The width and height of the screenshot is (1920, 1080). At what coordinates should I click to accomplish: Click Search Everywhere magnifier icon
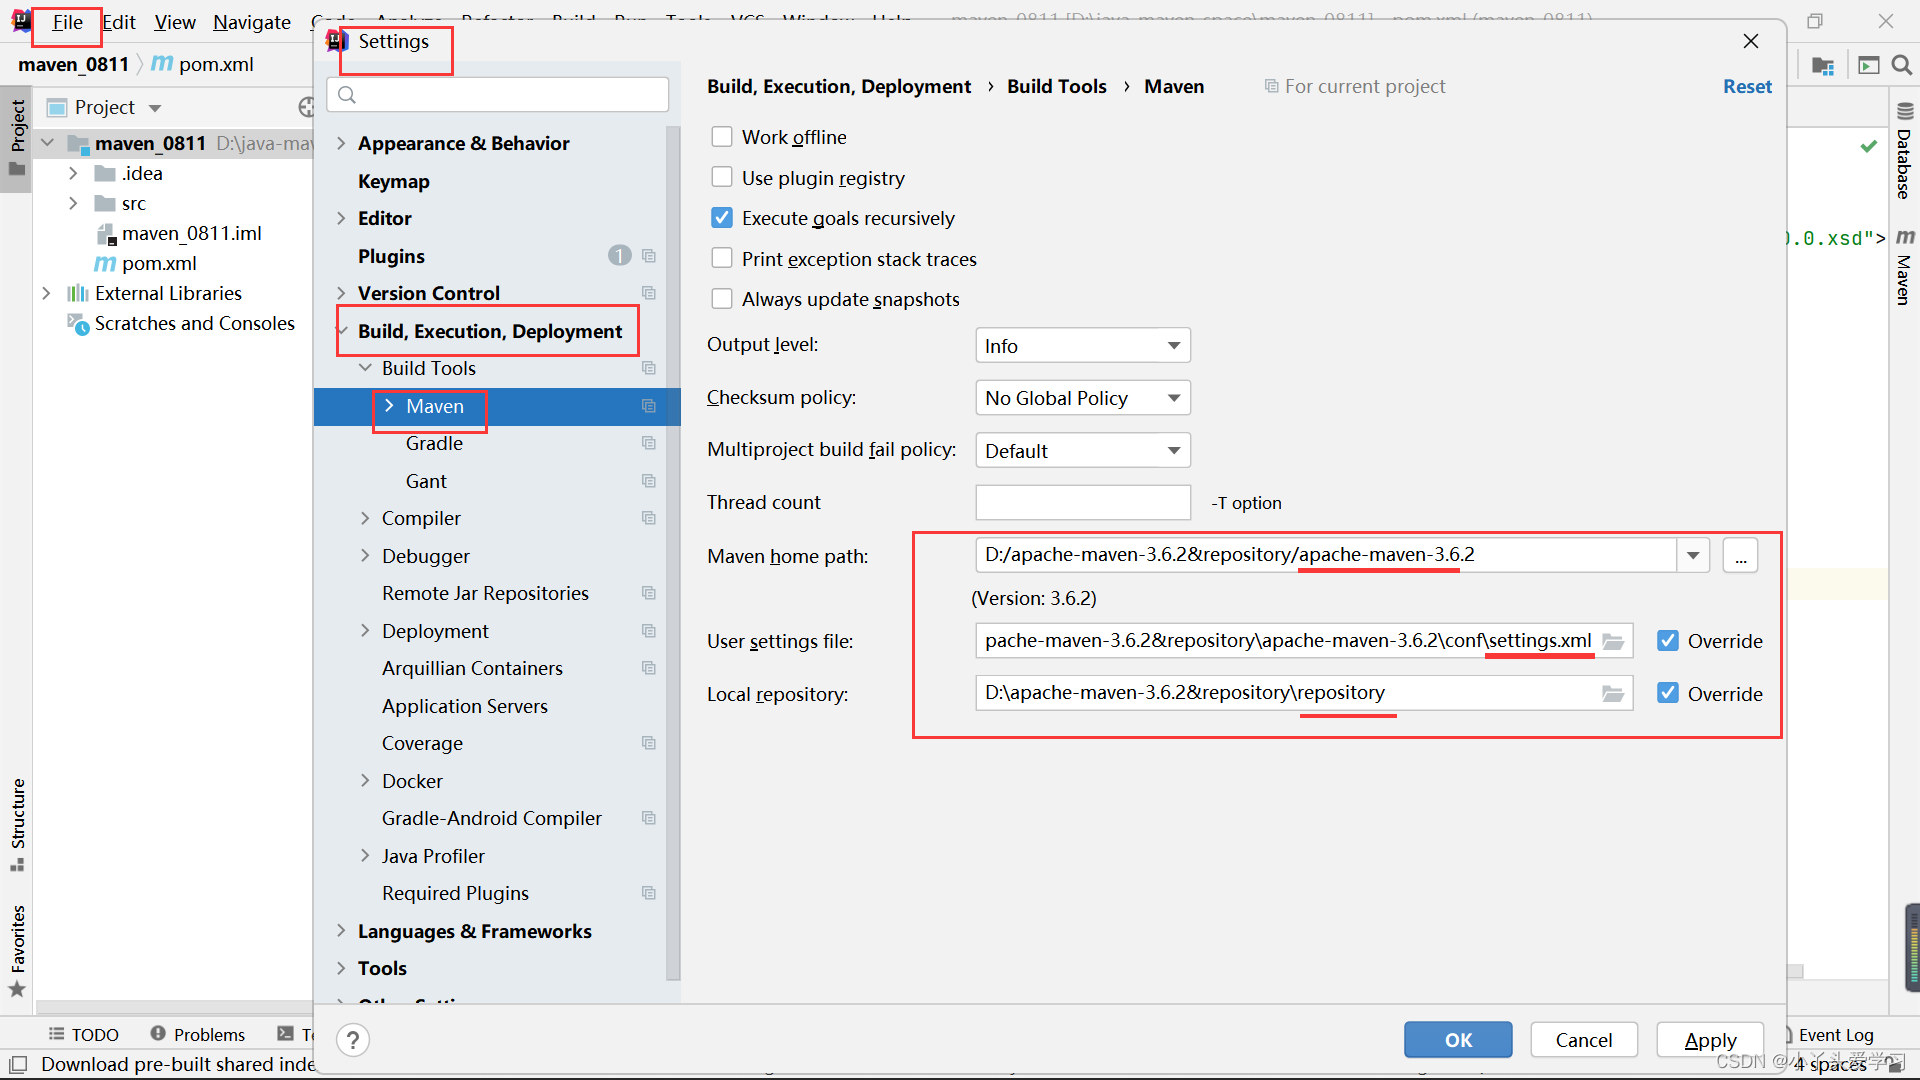pos(1901,65)
